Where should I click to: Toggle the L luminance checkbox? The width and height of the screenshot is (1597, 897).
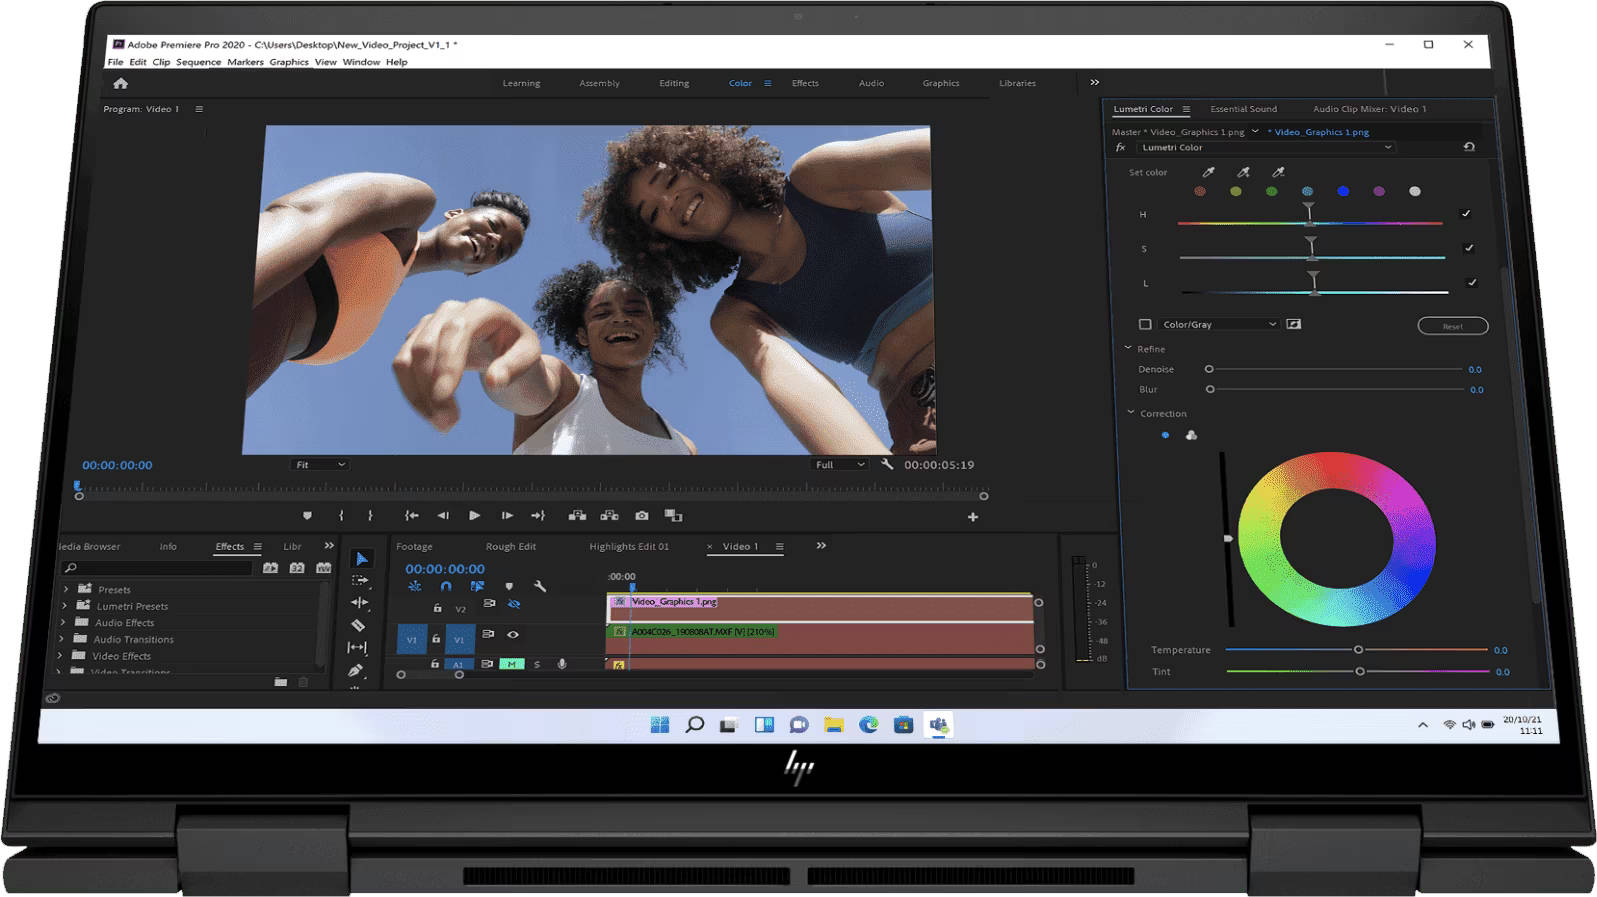coord(1472,283)
